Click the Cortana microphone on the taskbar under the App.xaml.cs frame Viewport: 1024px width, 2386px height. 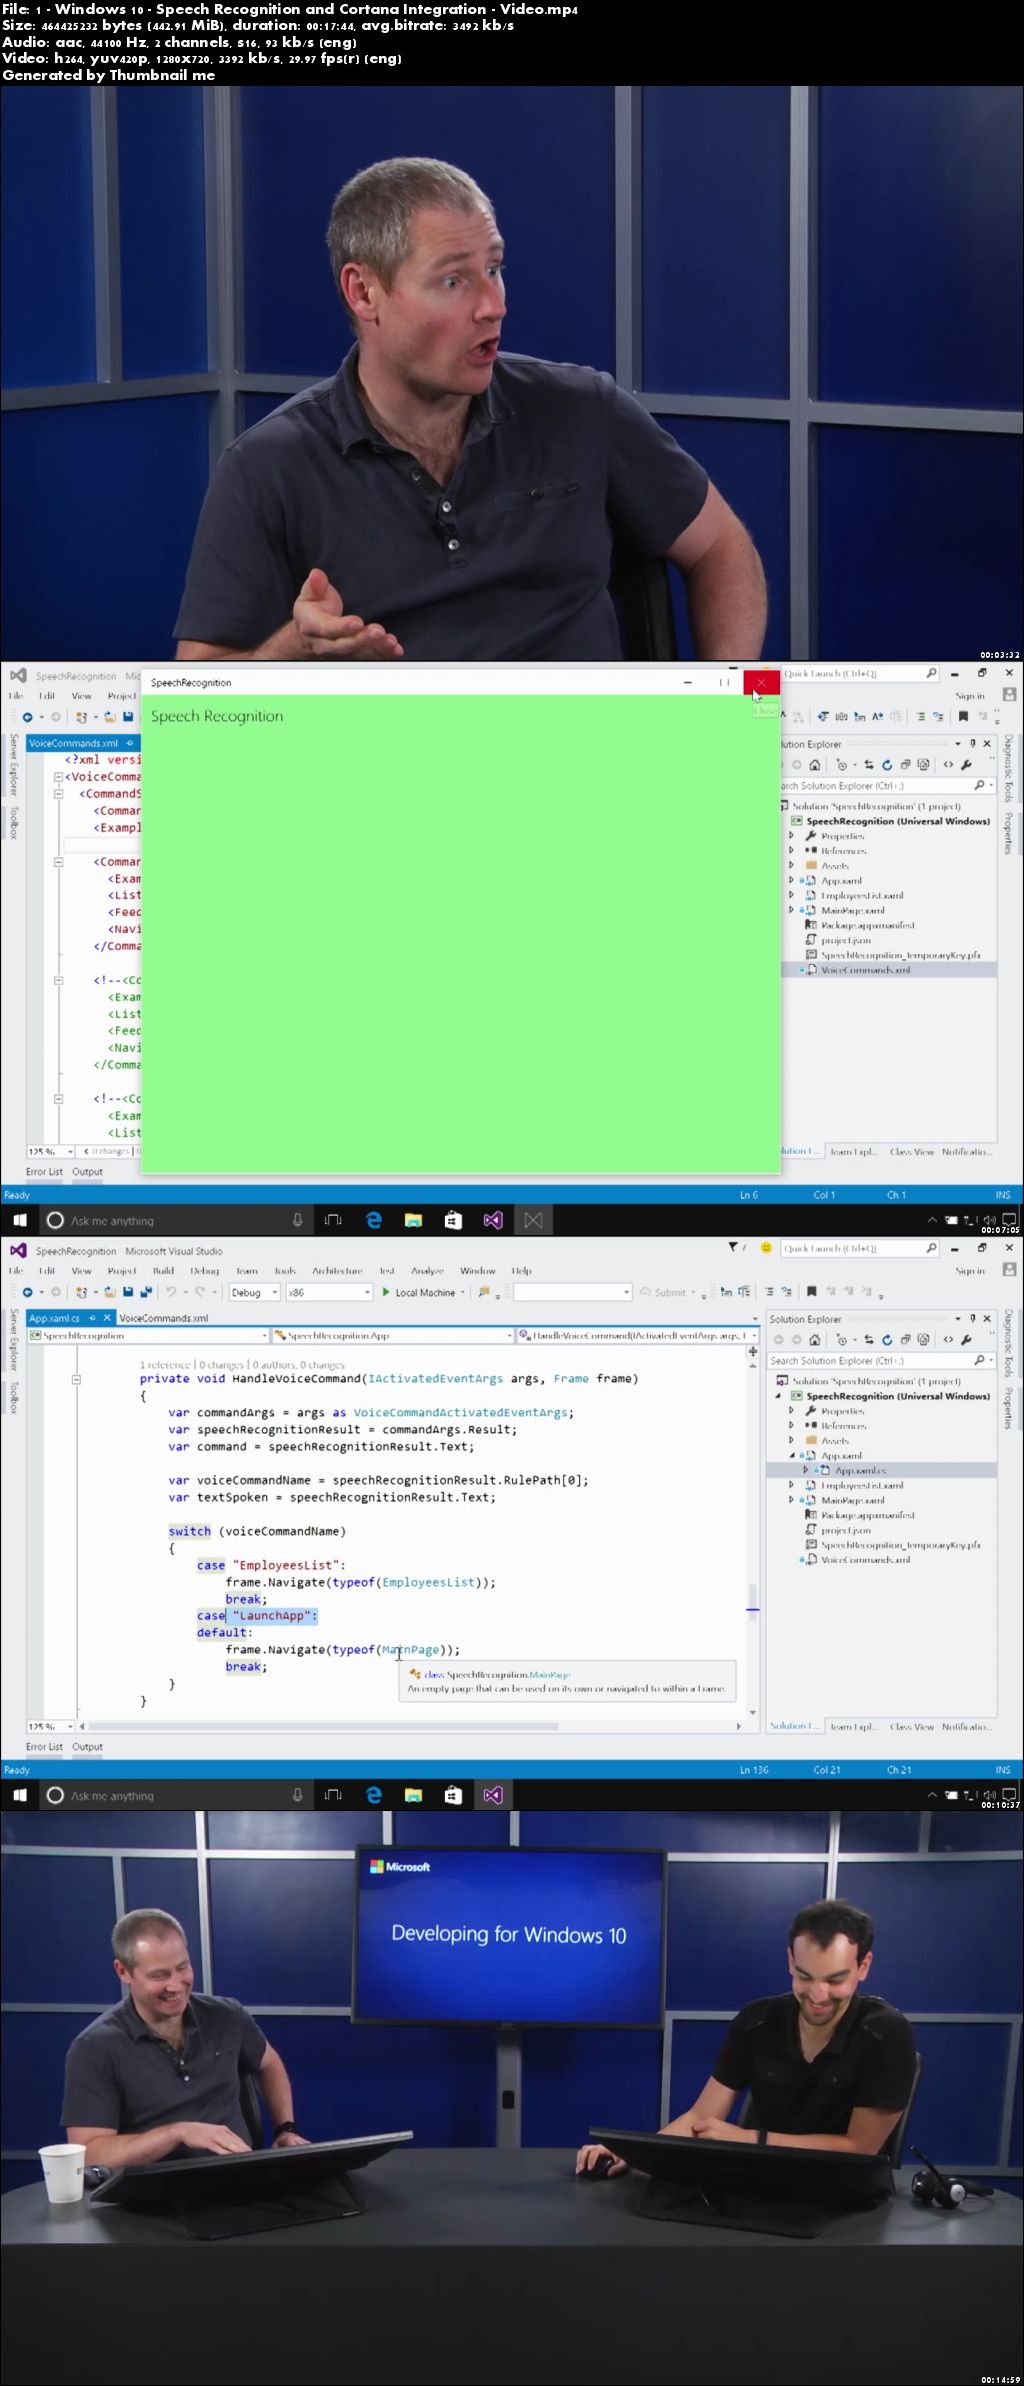click(x=297, y=1795)
